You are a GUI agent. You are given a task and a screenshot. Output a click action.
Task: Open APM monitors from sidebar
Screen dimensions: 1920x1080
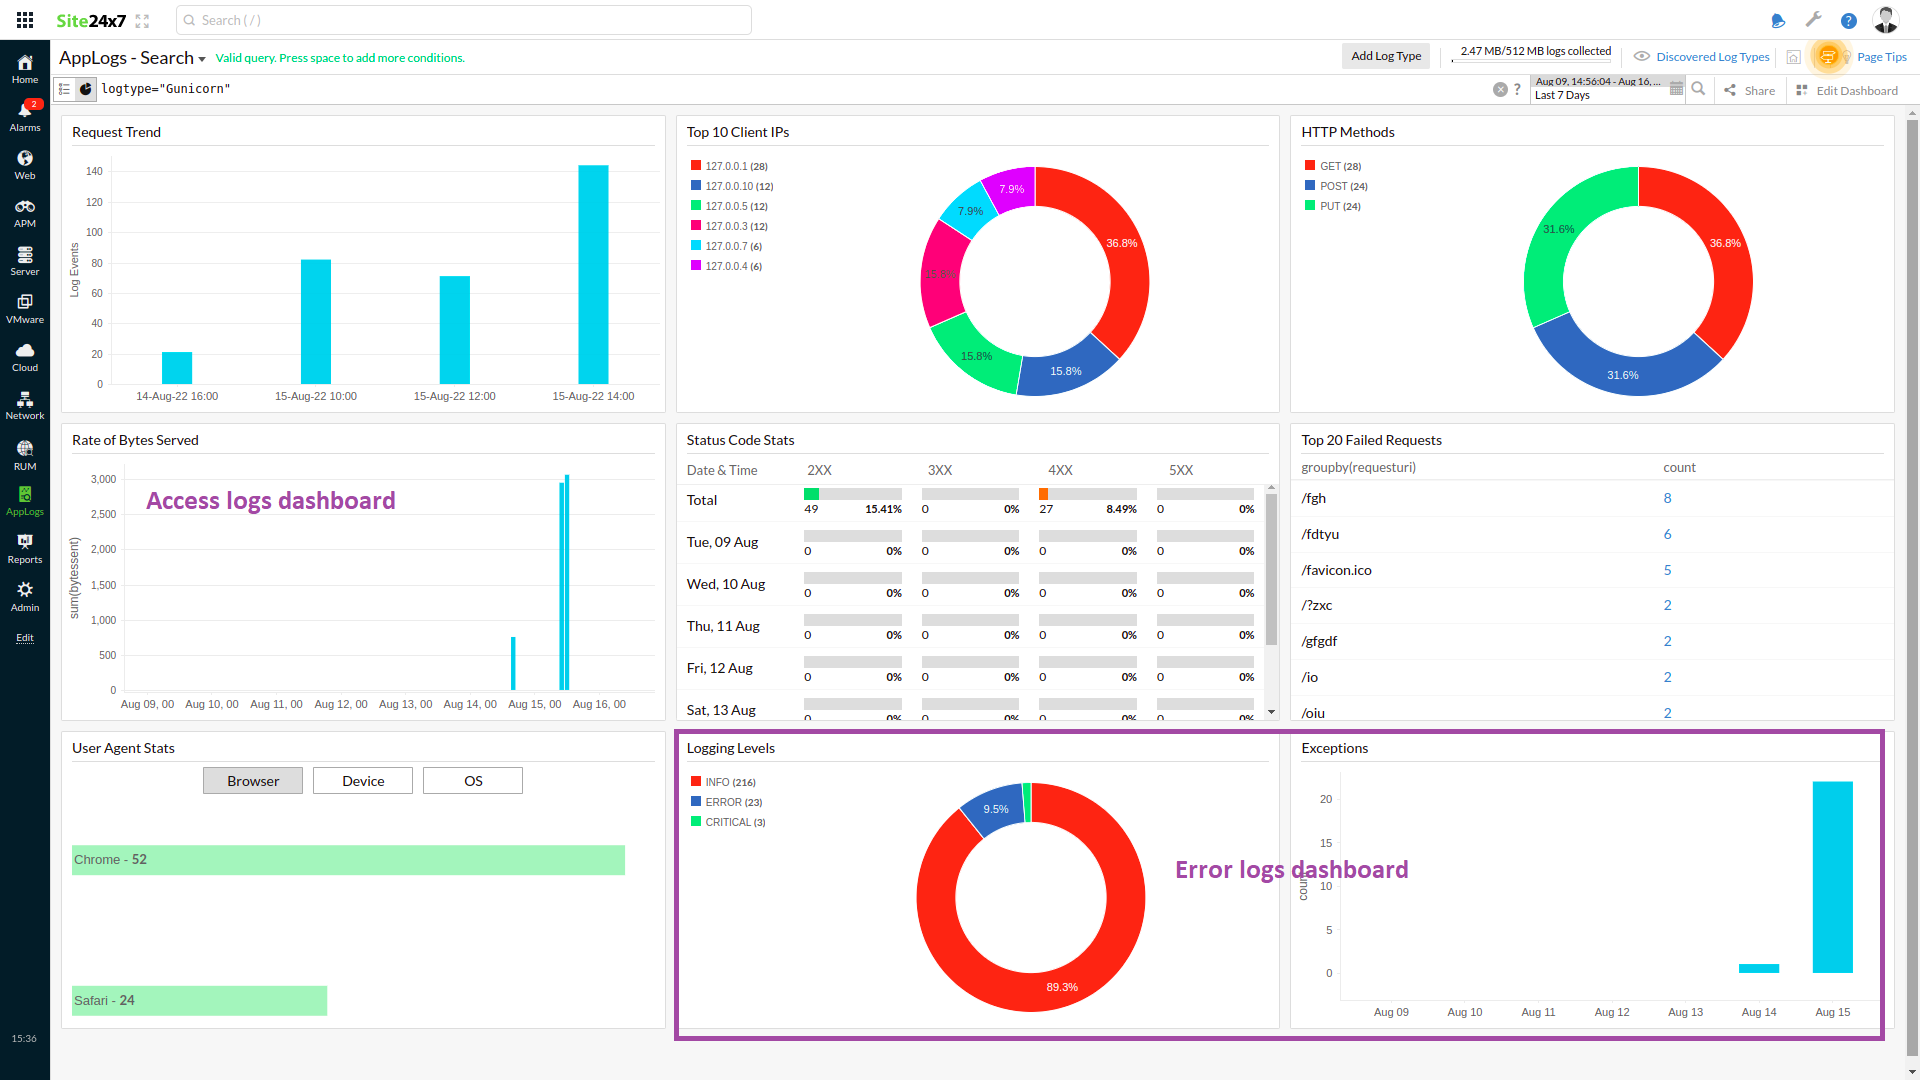25,212
